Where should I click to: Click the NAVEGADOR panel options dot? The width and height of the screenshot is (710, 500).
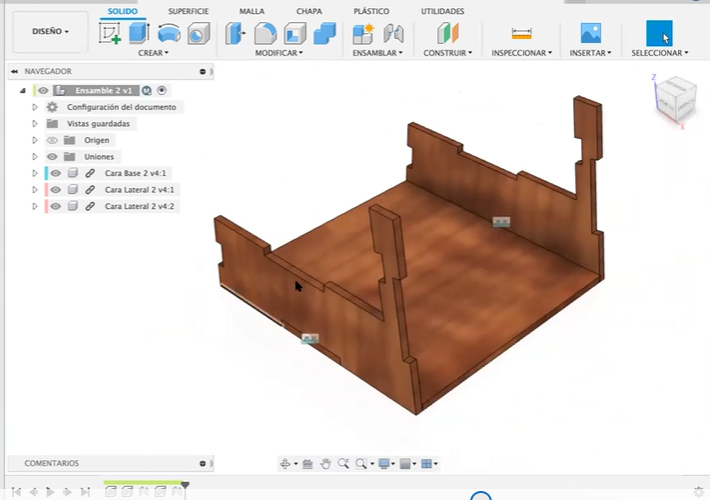tap(202, 72)
